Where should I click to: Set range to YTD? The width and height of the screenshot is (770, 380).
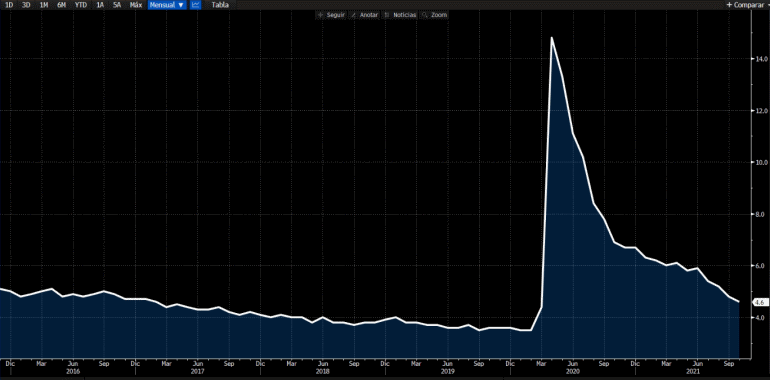(81, 5)
